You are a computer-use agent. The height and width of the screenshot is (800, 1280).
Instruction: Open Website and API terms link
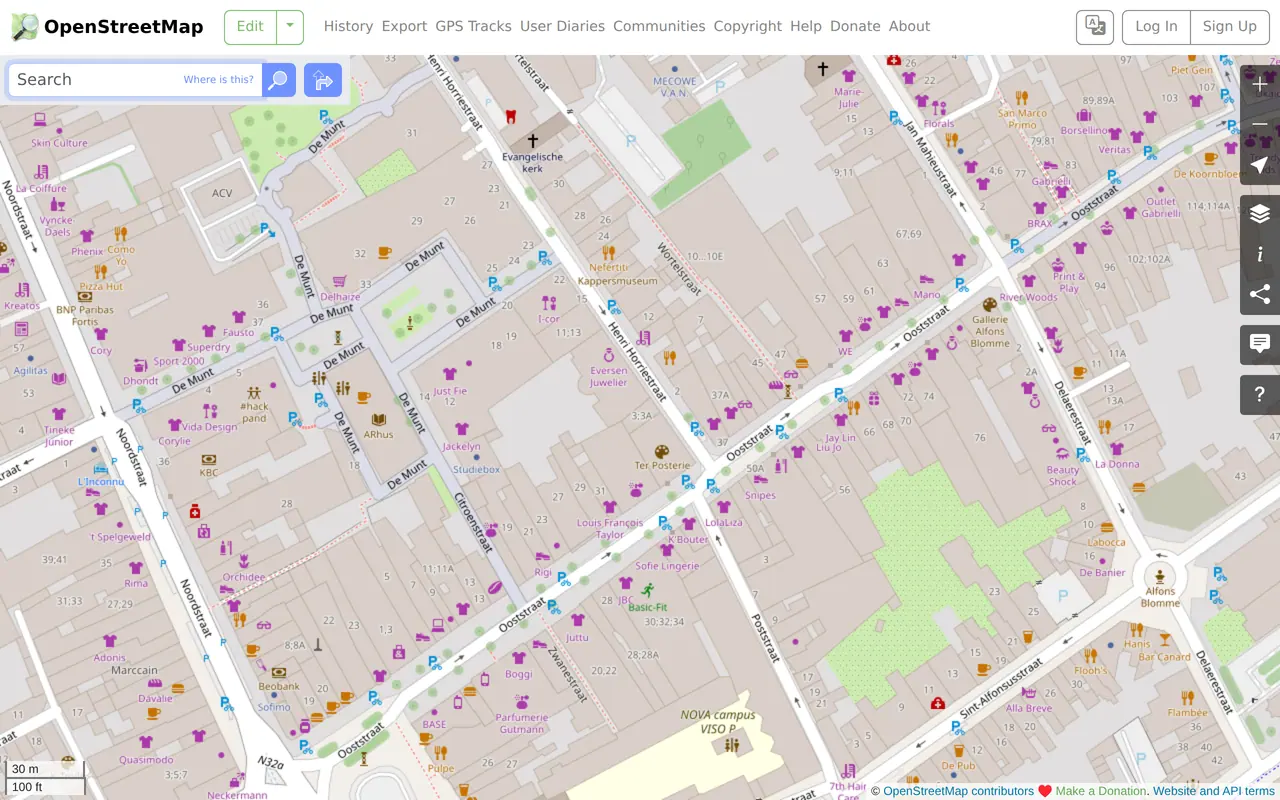point(1214,791)
